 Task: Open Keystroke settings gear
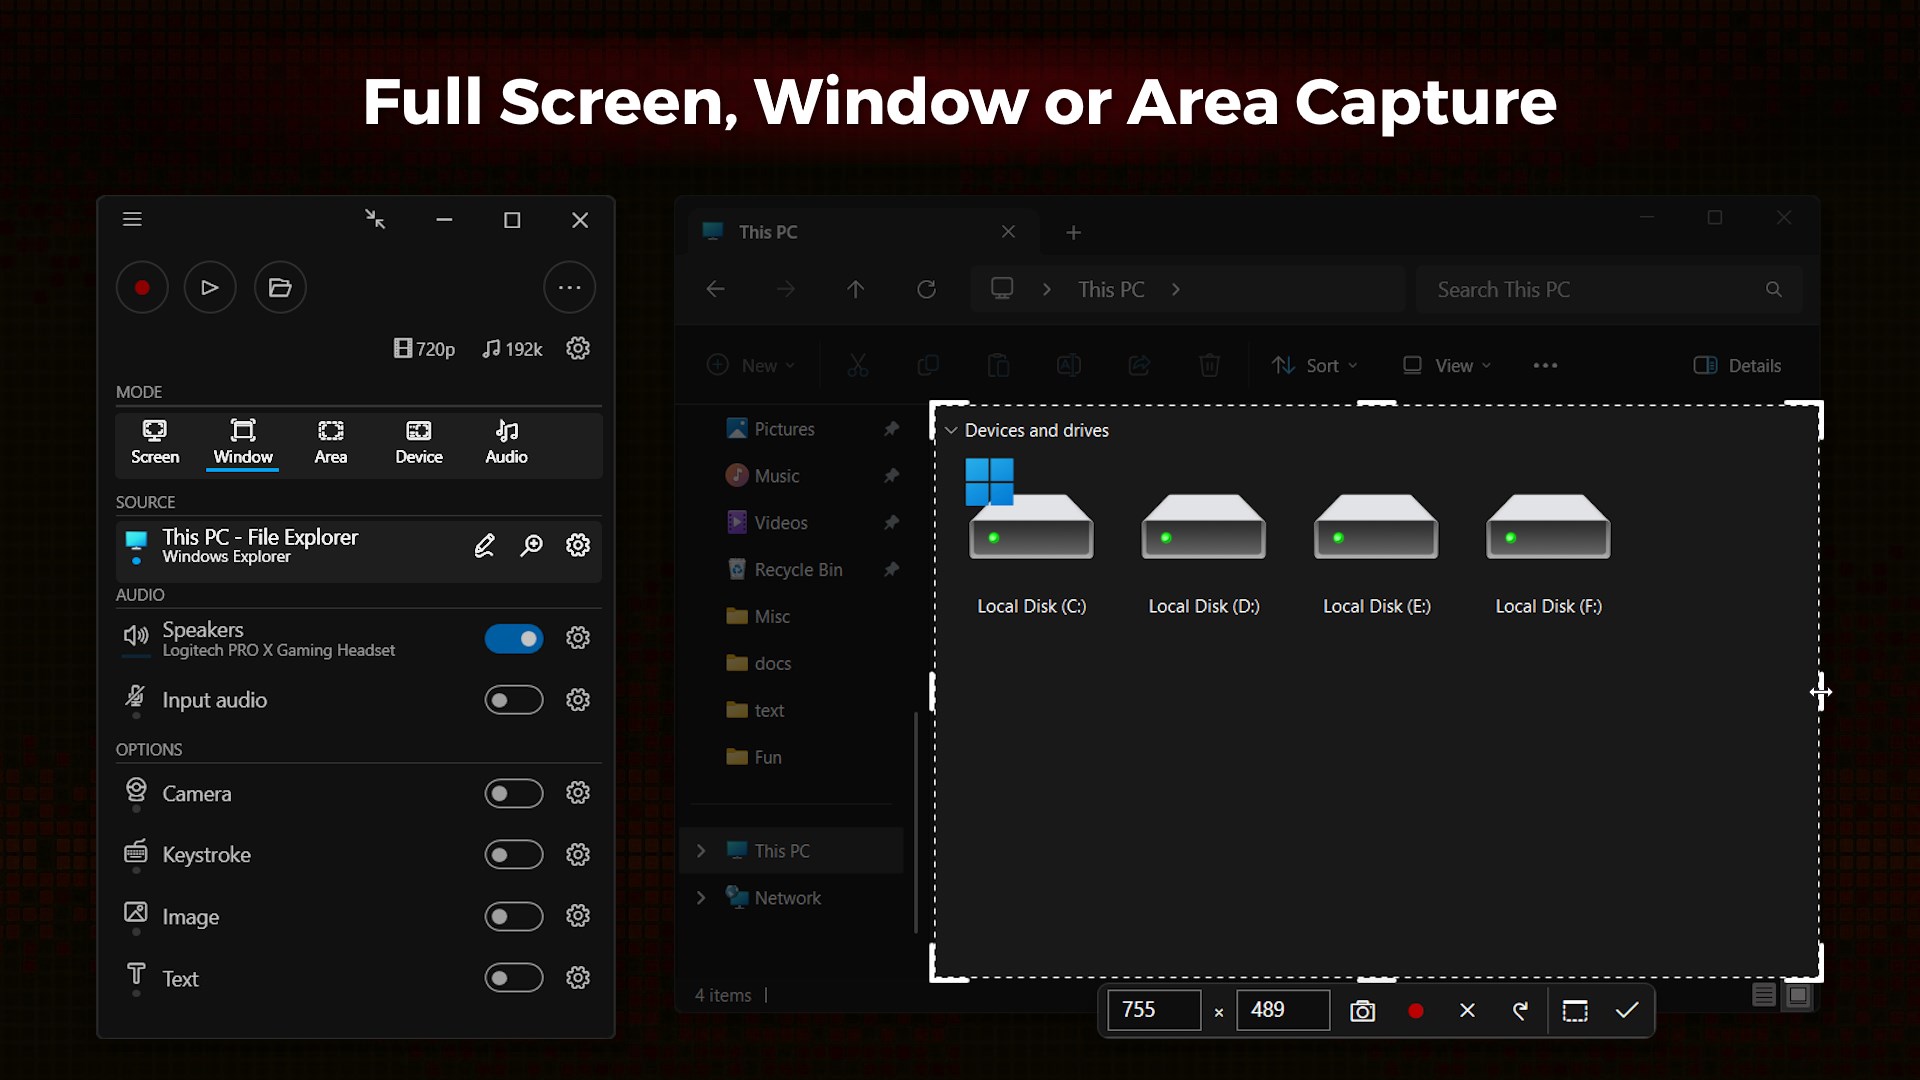(x=578, y=855)
